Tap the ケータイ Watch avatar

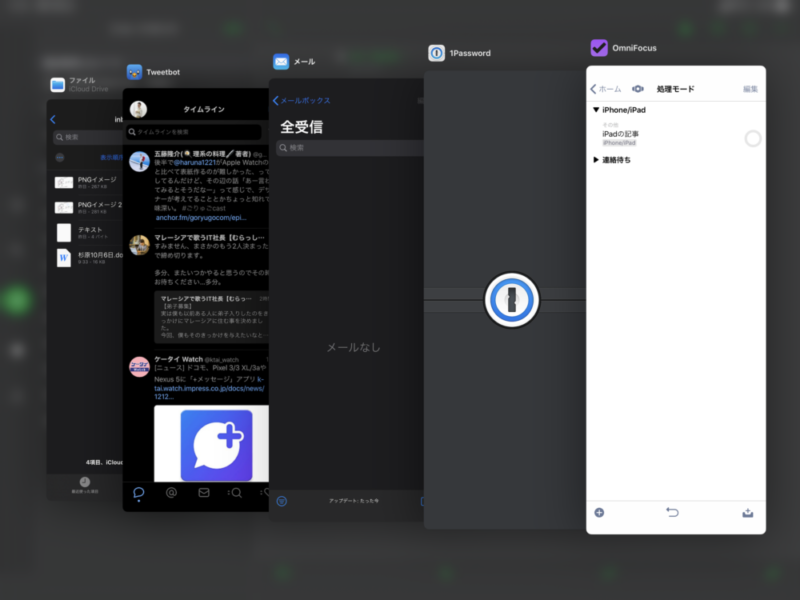click(x=139, y=367)
